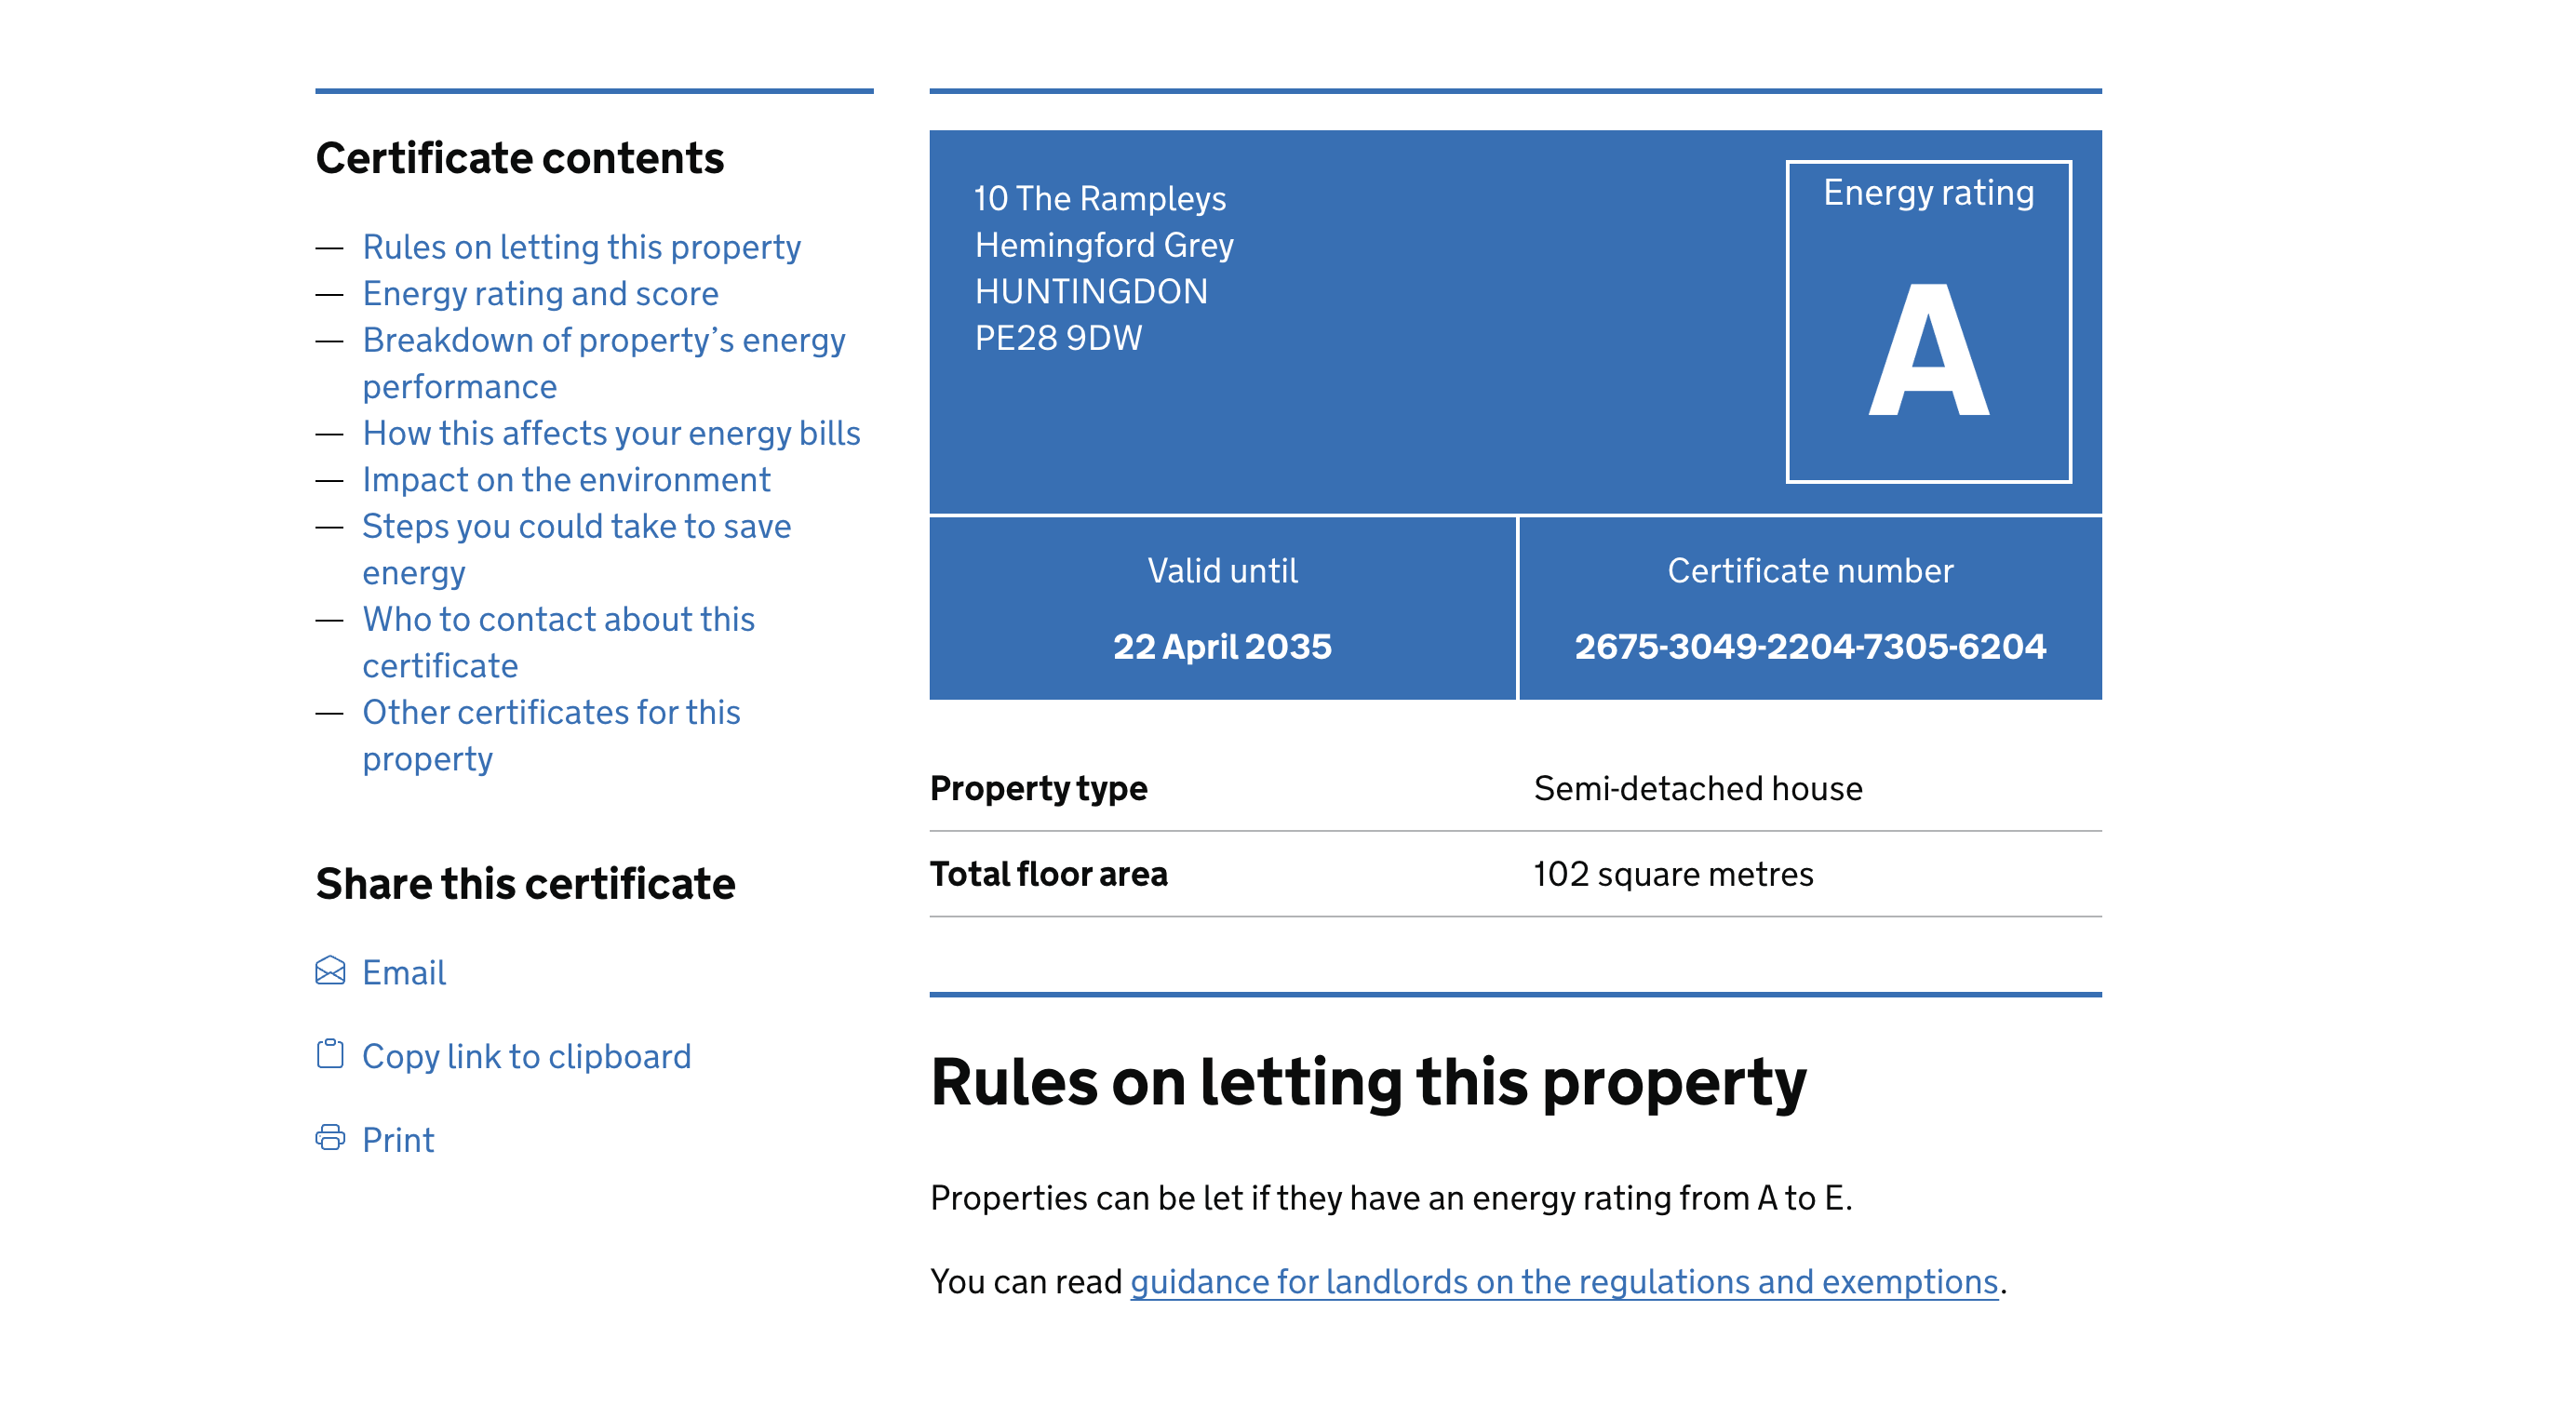Viewport: 2576px width, 1405px height.
Task: Jump to Impact on the environment
Action: click(x=566, y=479)
